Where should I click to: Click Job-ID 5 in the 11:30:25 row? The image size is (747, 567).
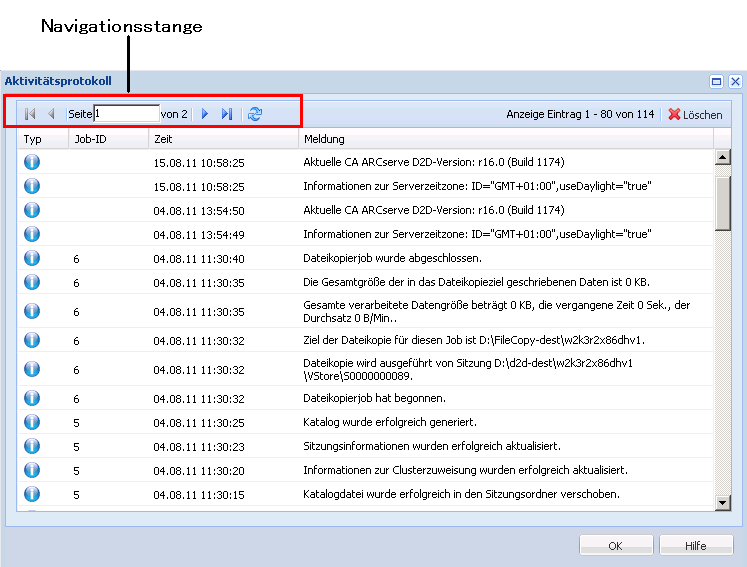pos(76,423)
